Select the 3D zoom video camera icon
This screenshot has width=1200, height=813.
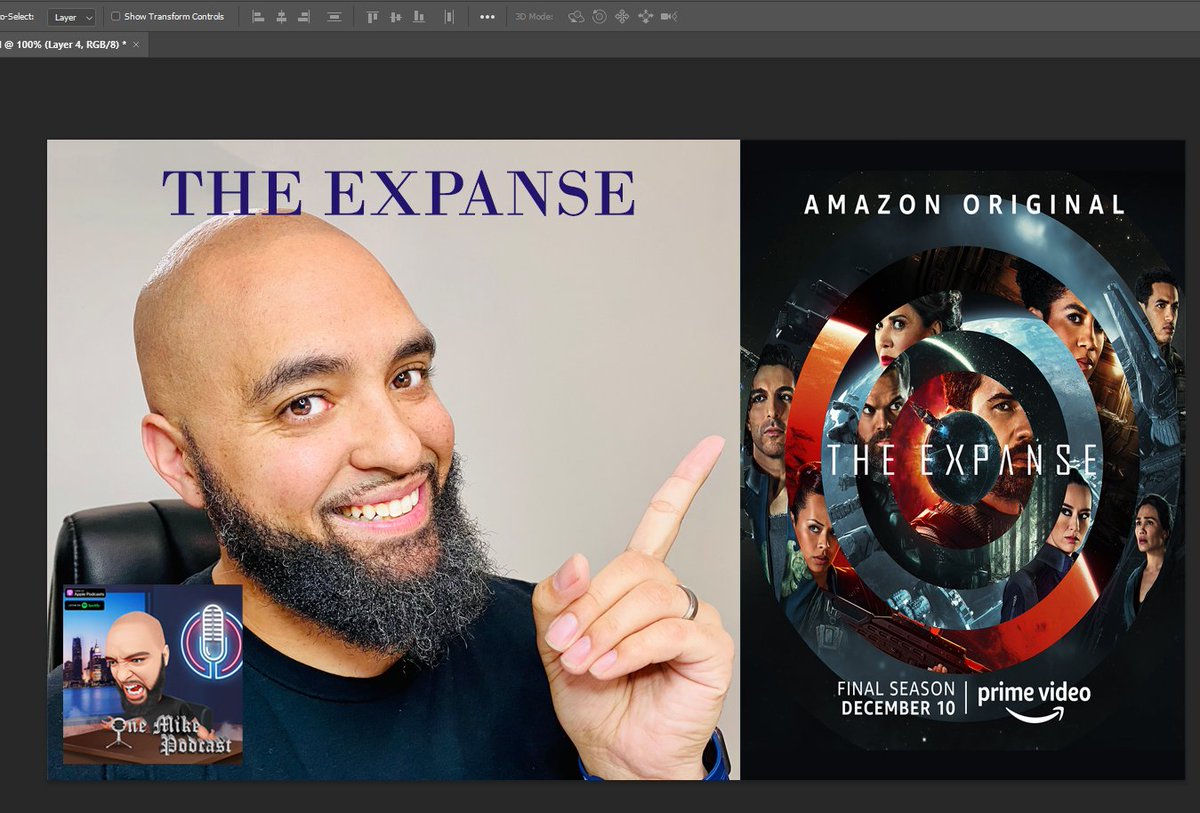click(x=669, y=17)
